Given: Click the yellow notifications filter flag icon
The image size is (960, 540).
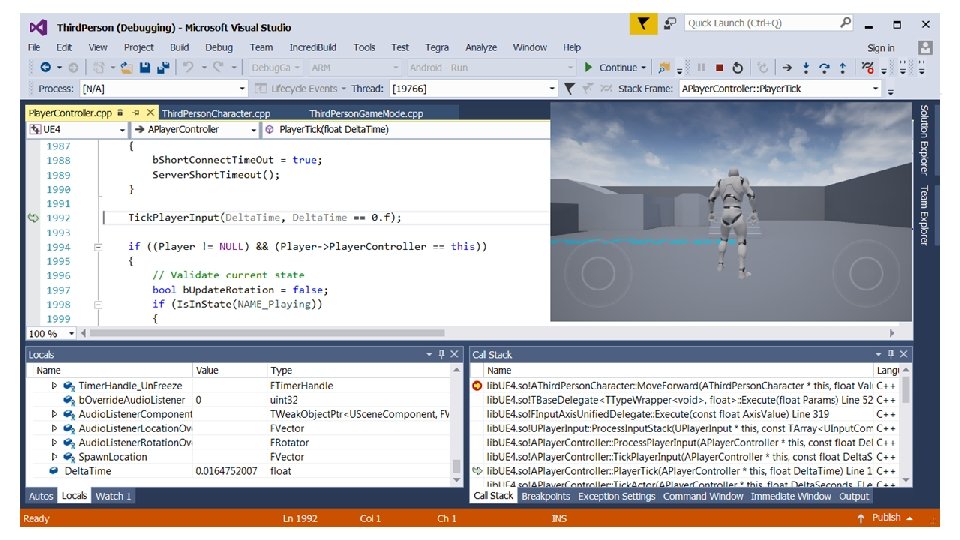Looking at the screenshot, I should [643, 24].
